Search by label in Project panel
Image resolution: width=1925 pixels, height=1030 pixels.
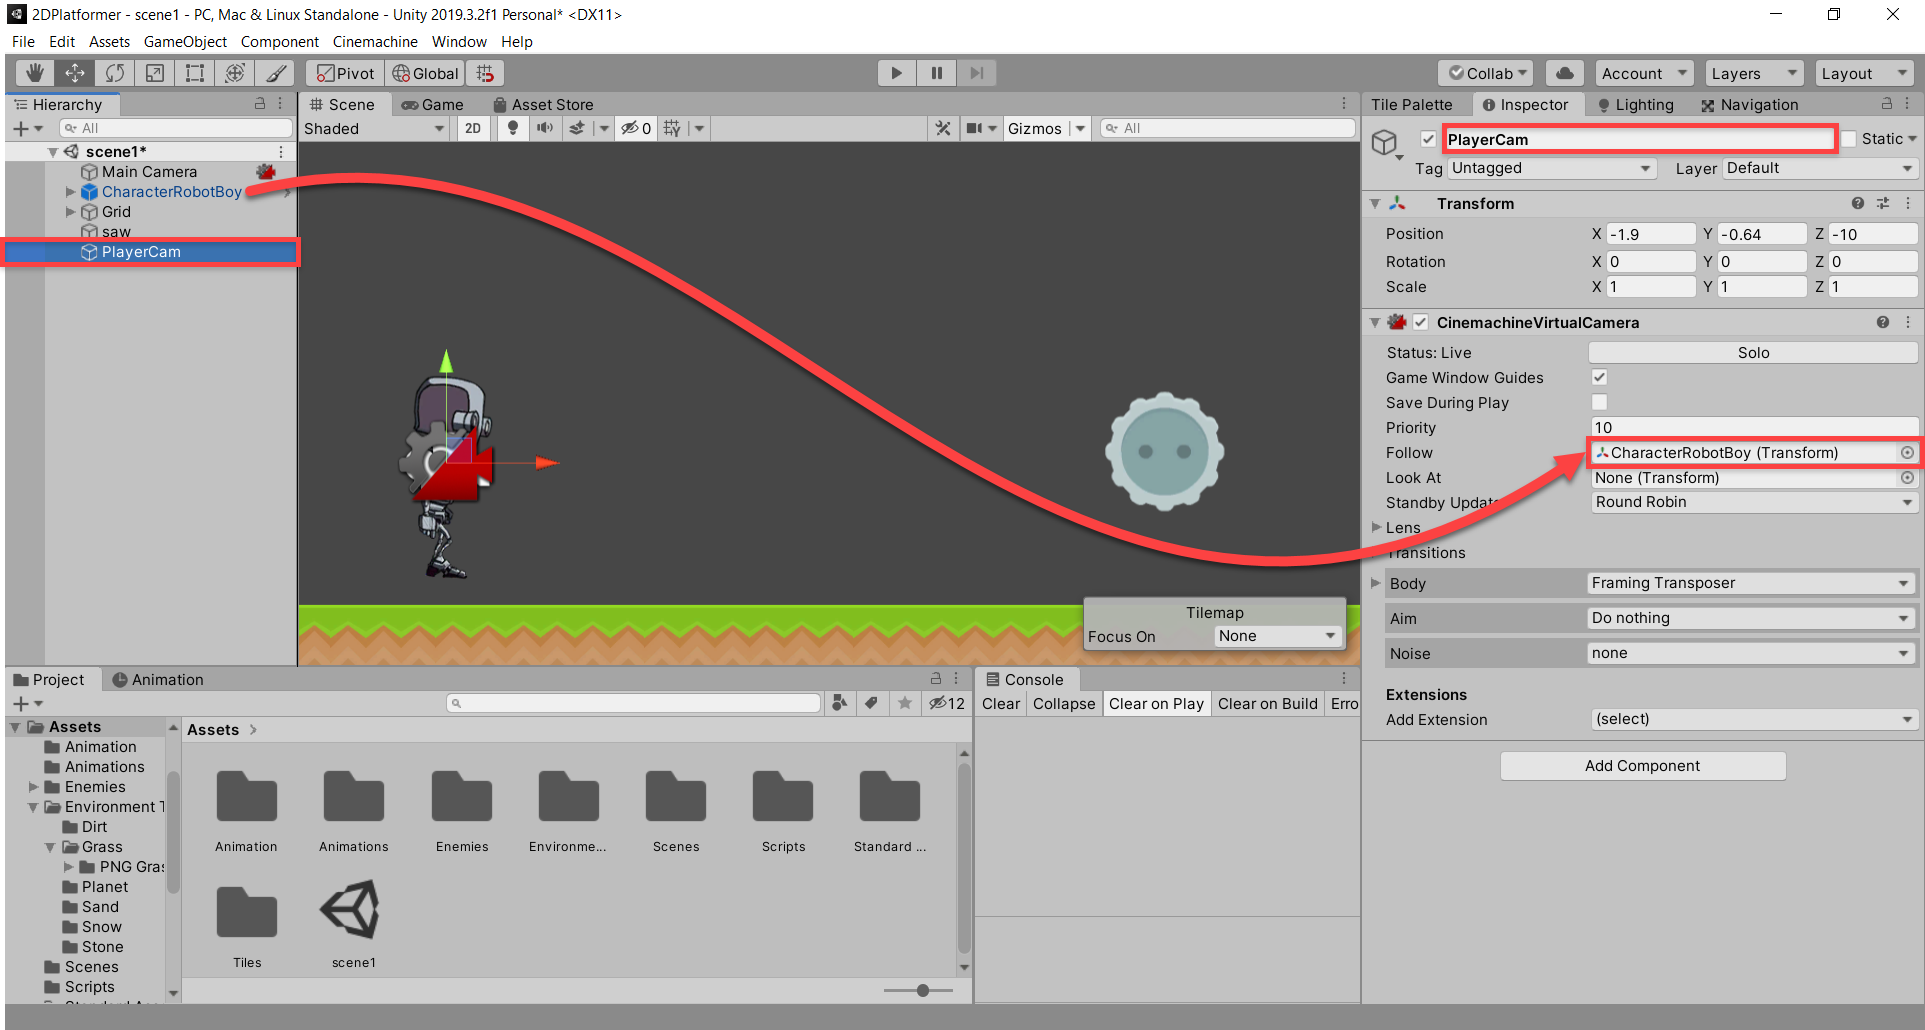point(871,703)
